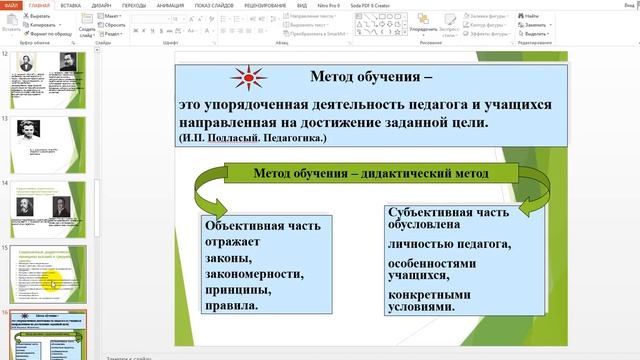Switch to ПОКАЗ СЛАЙДОВ slideshow tab
Image resolution: width=640 pixels, height=360 pixels.
(x=214, y=6)
